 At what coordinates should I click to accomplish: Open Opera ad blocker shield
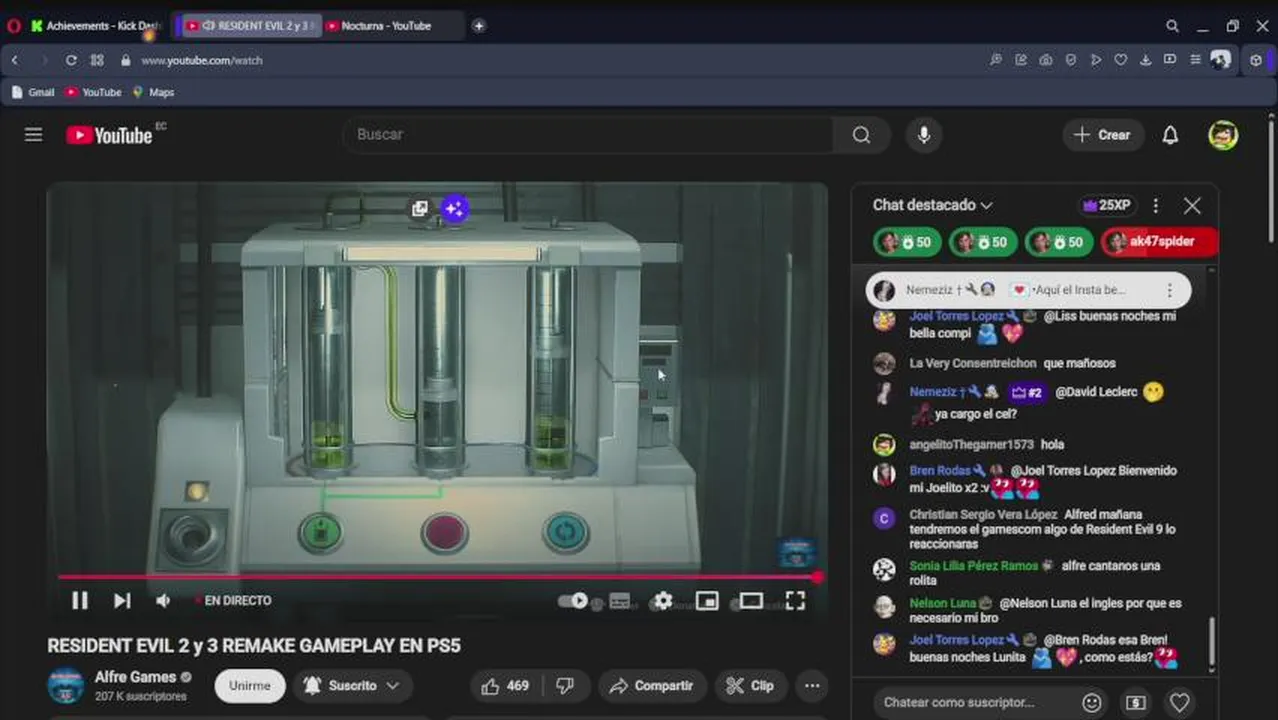point(1071,60)
